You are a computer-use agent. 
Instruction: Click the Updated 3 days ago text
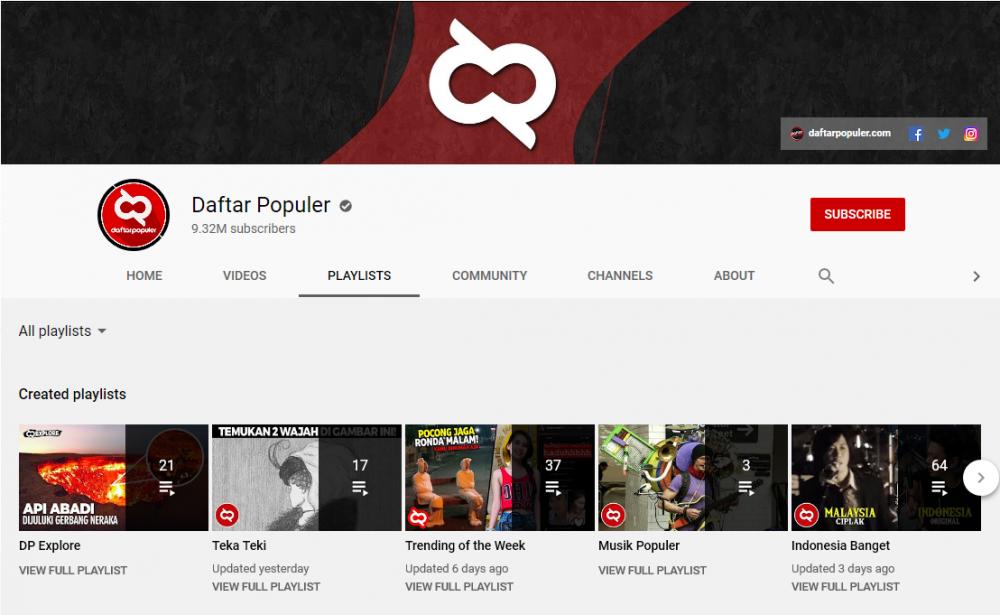[x=842, y=568]
